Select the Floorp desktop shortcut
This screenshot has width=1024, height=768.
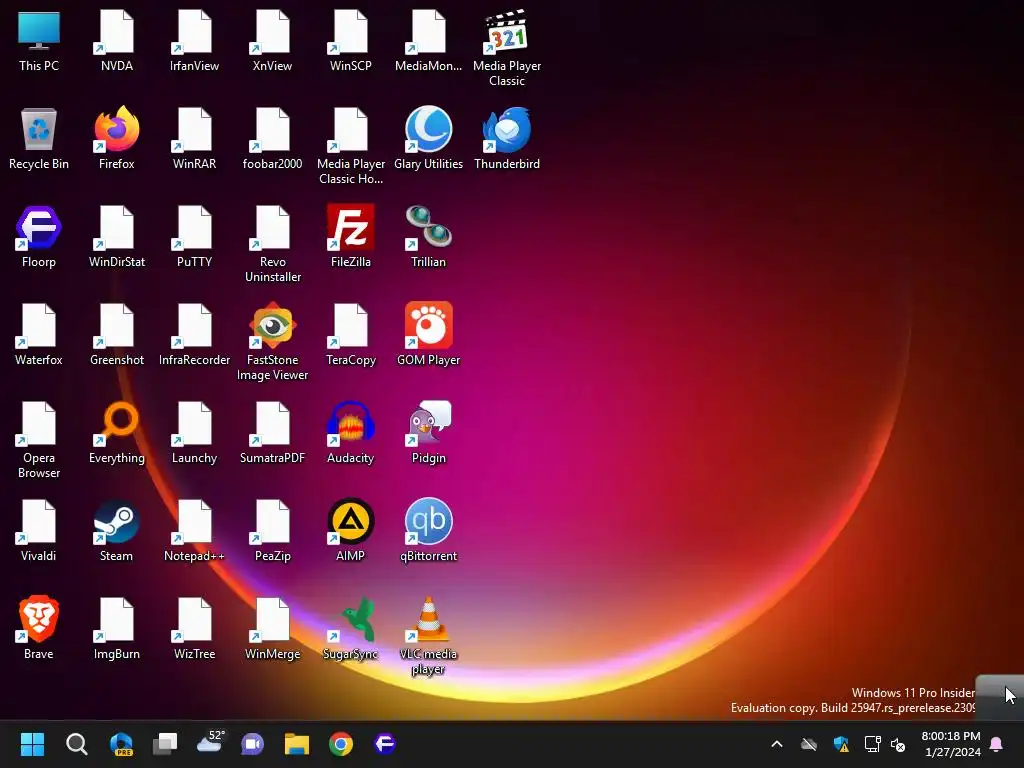(x=39, y=237)
